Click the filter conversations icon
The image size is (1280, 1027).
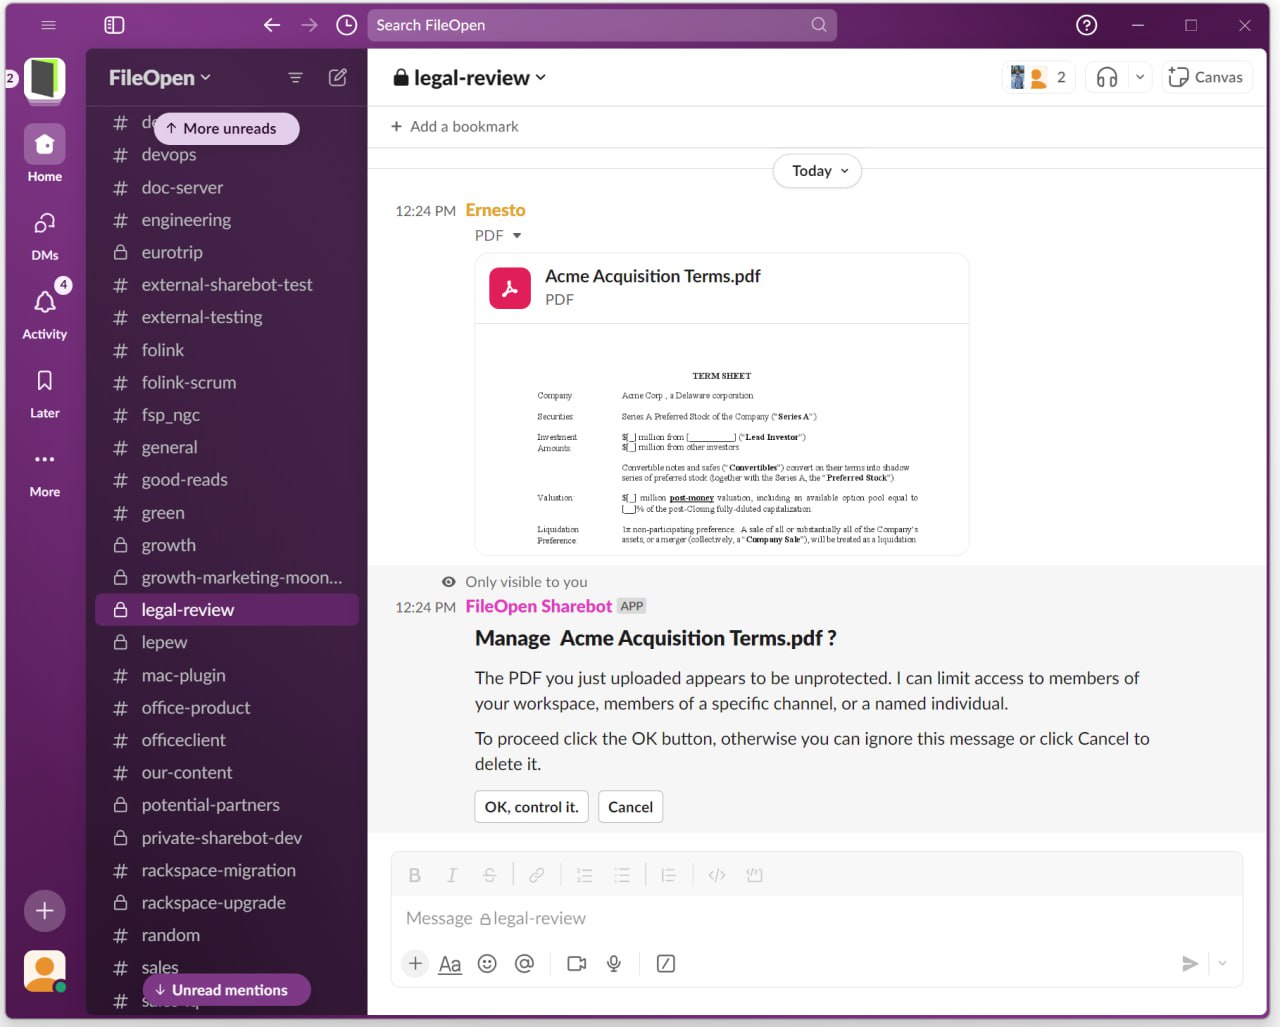pos(295,77)
